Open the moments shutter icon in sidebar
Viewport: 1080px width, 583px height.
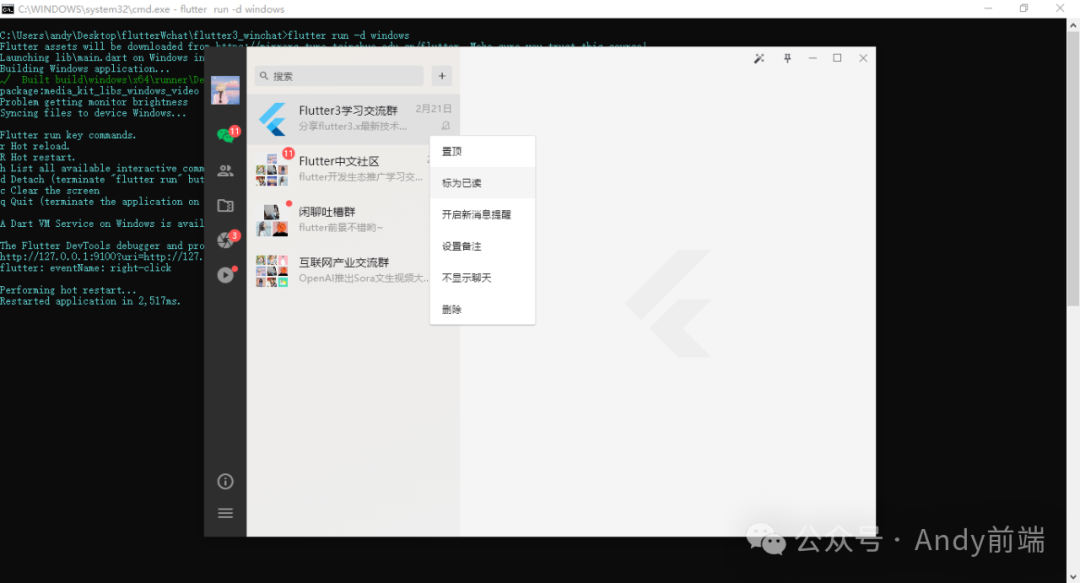(226, 239)
